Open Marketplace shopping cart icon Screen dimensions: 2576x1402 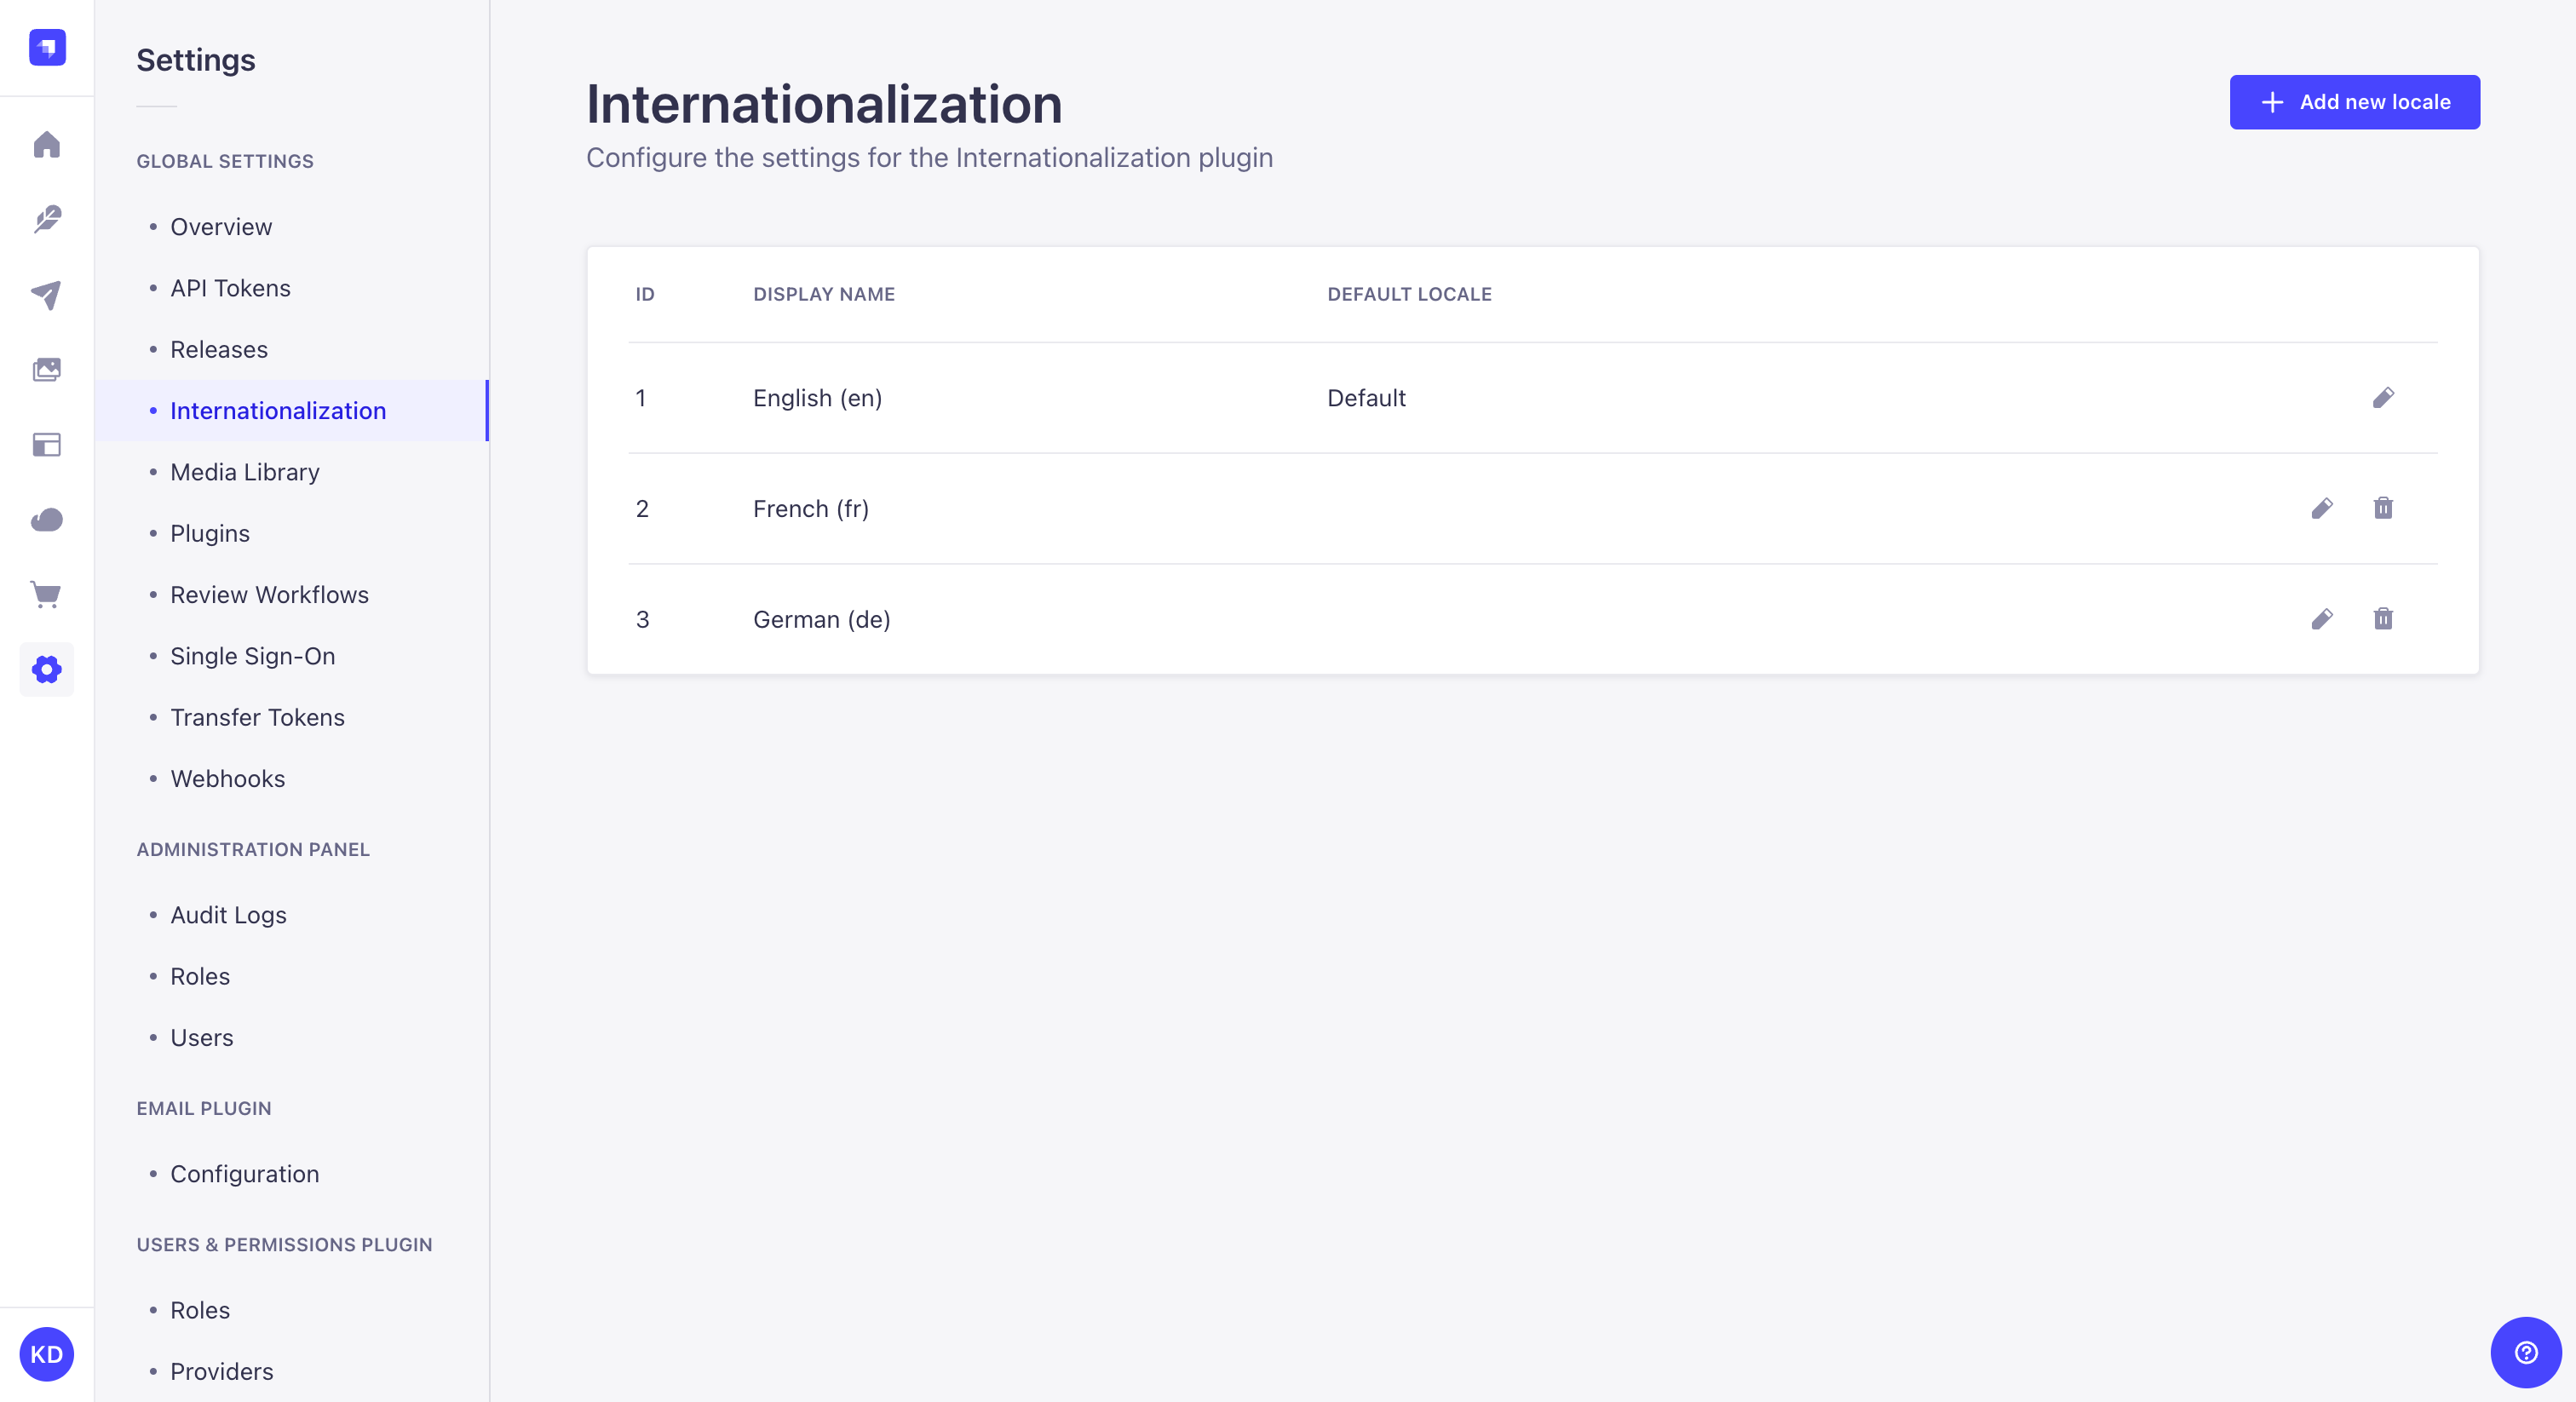pos(47,594)
